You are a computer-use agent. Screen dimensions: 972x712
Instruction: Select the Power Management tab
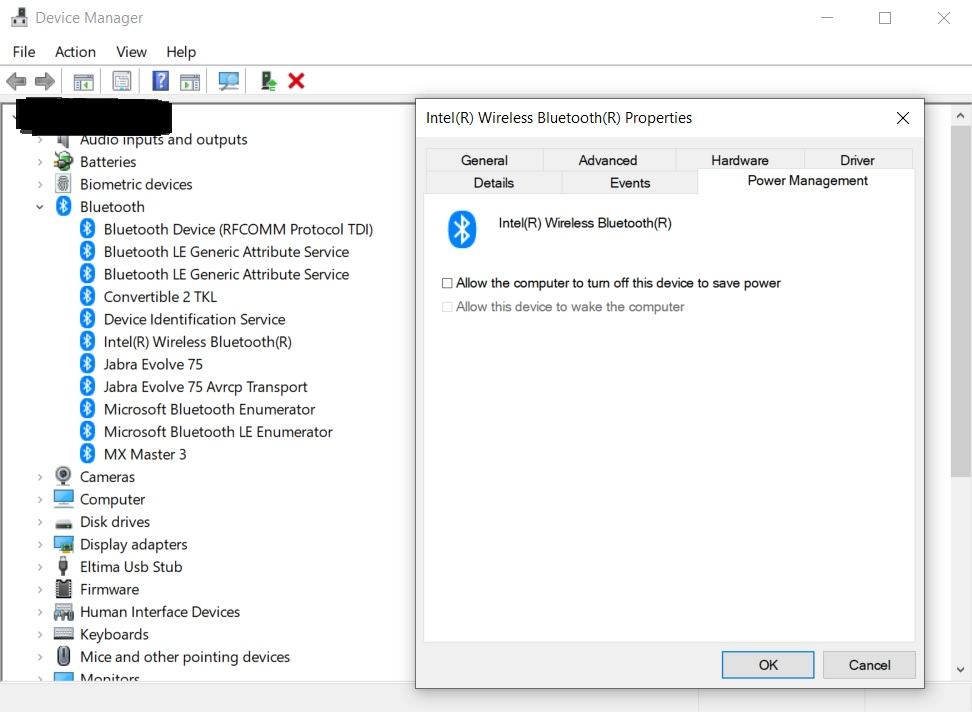pyautogui.click(x=807, y=181)
